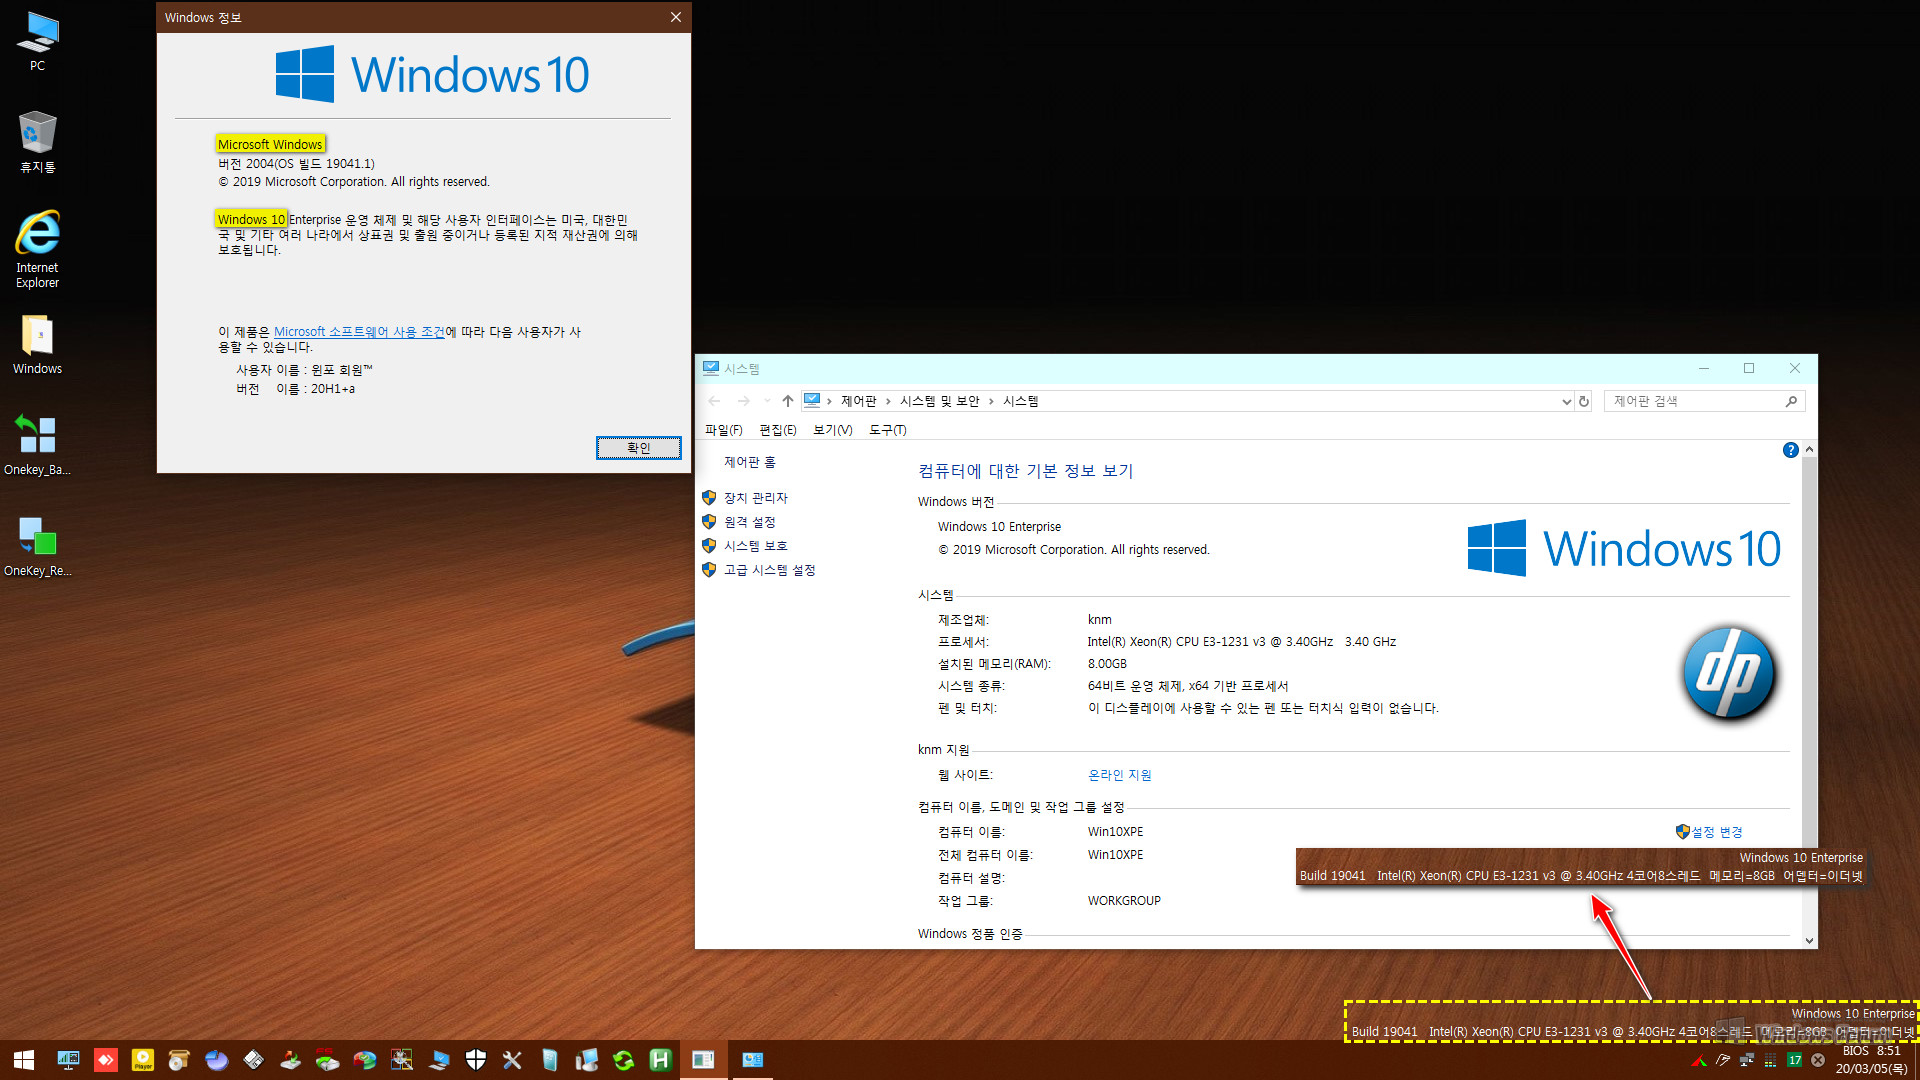Click the 제어판 breadcrumb in the address bar

click(858, 401)
